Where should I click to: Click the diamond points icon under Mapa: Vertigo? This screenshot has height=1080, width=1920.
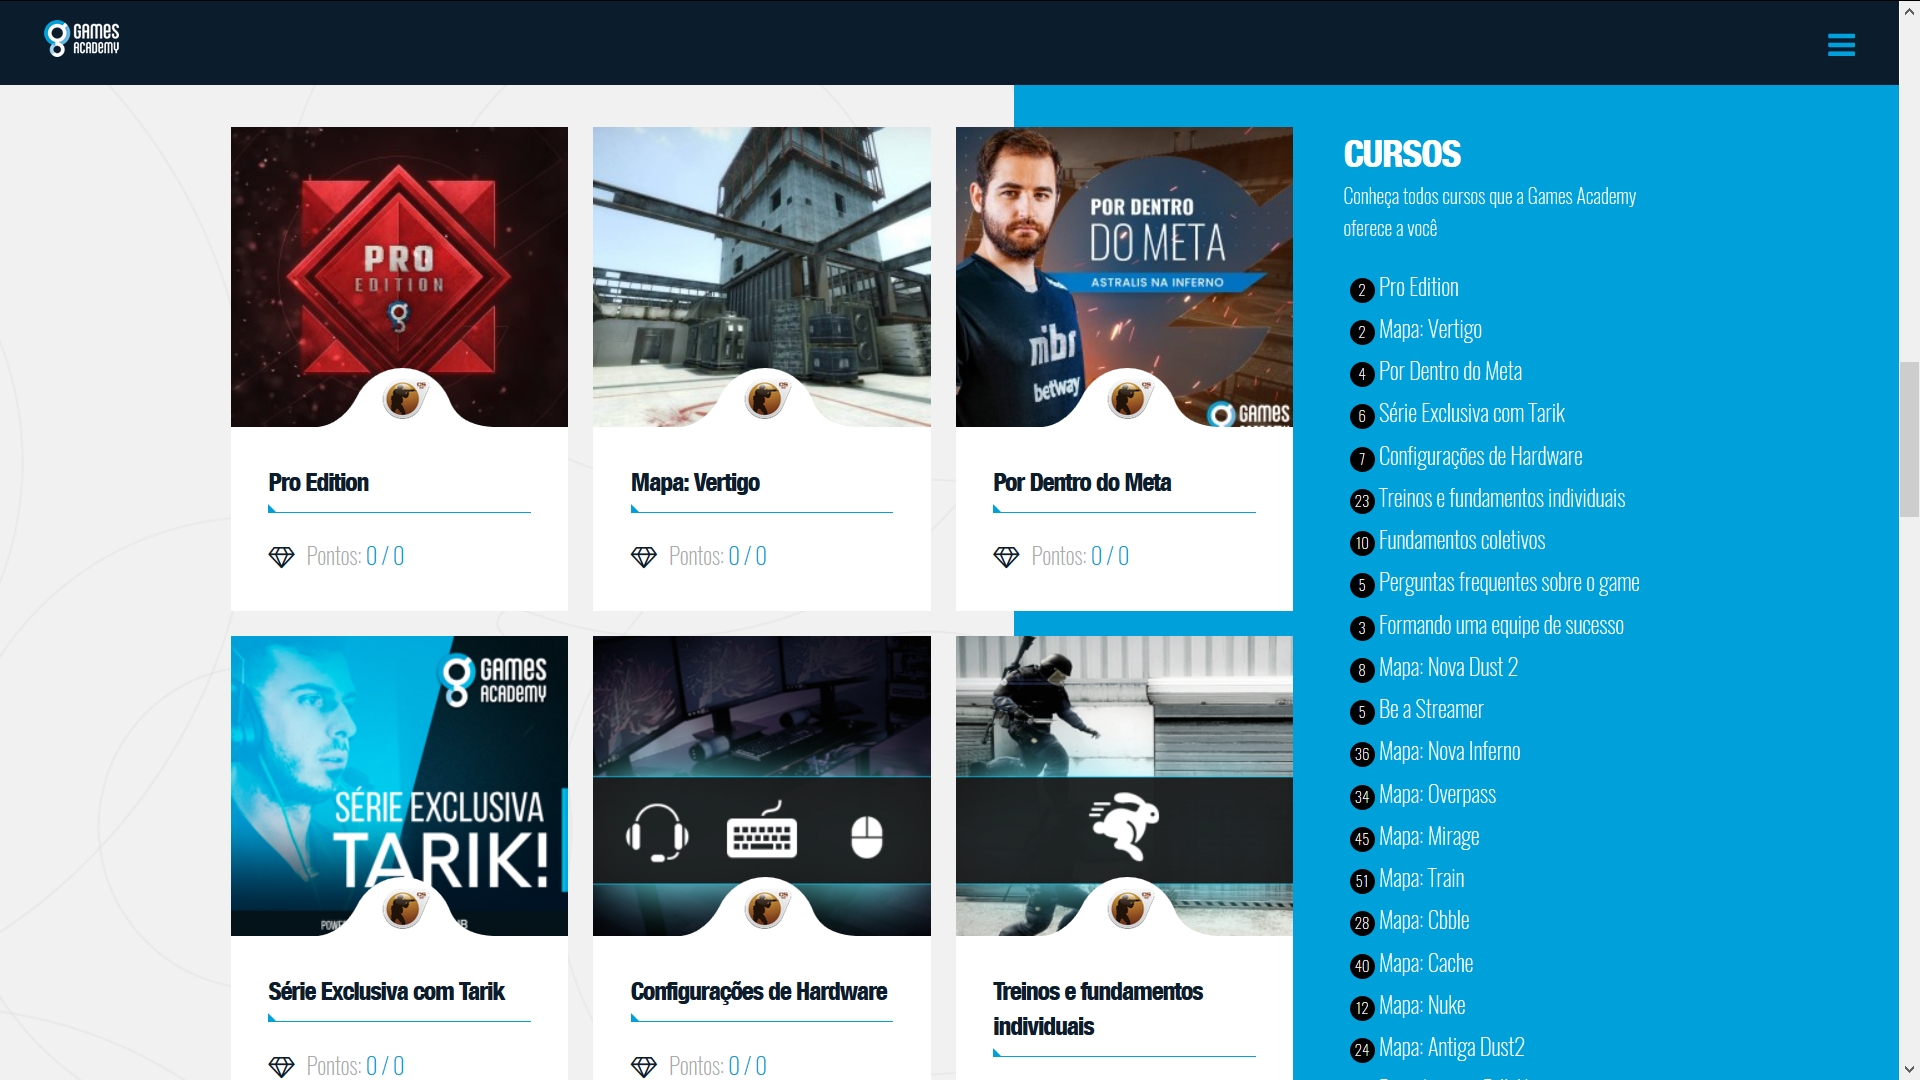(644, 557)
